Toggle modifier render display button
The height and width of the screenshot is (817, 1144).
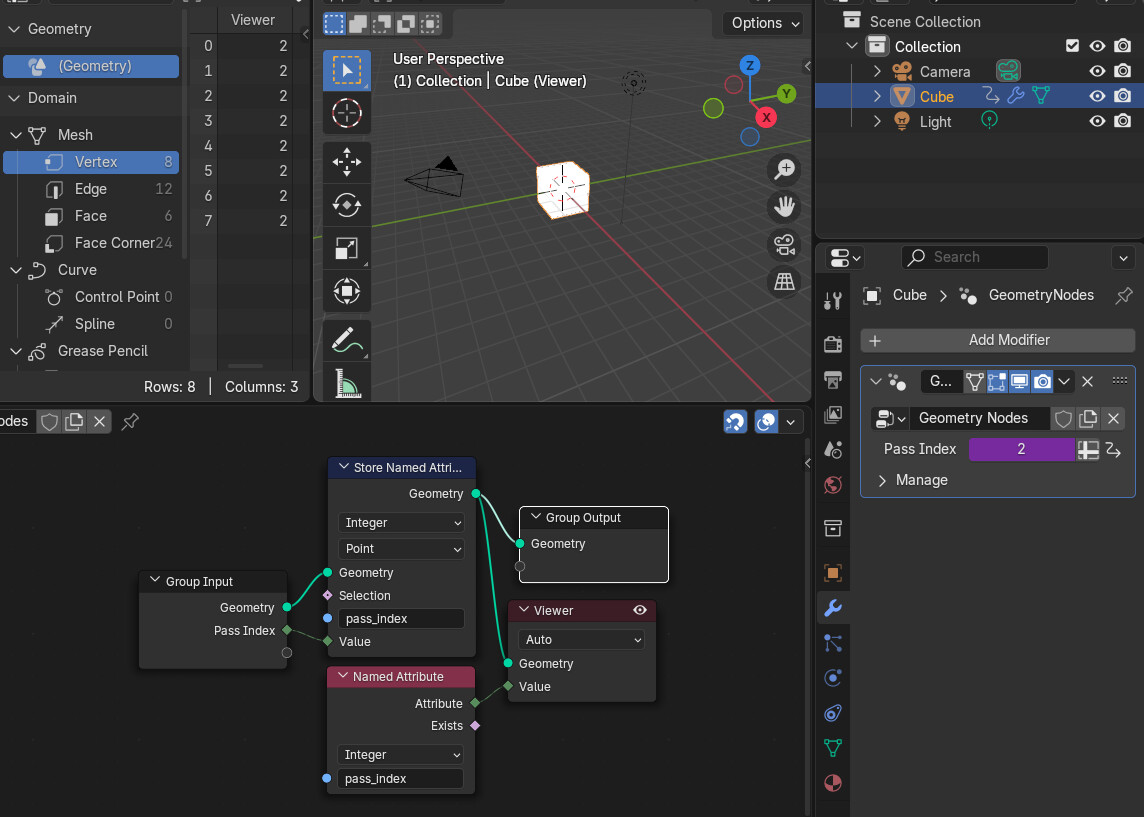tap(1043, 381)
